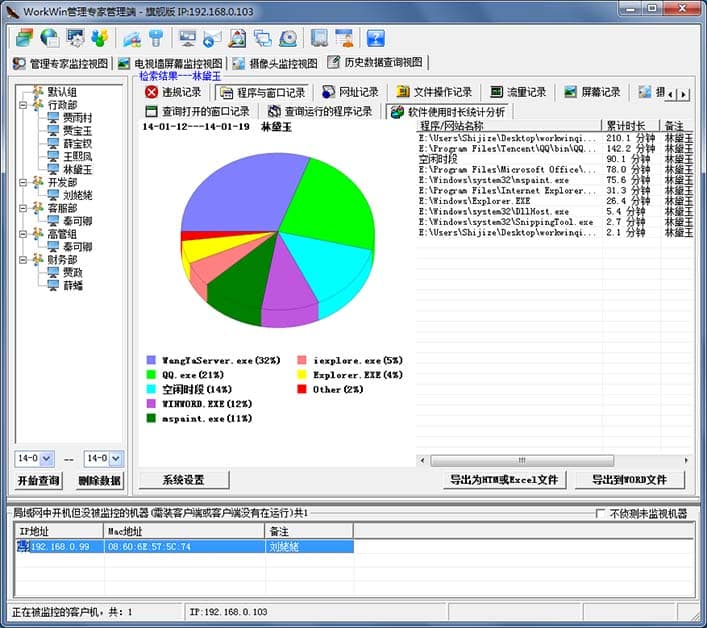
Task: Open 系统设置 button
Action: (184, 480)
